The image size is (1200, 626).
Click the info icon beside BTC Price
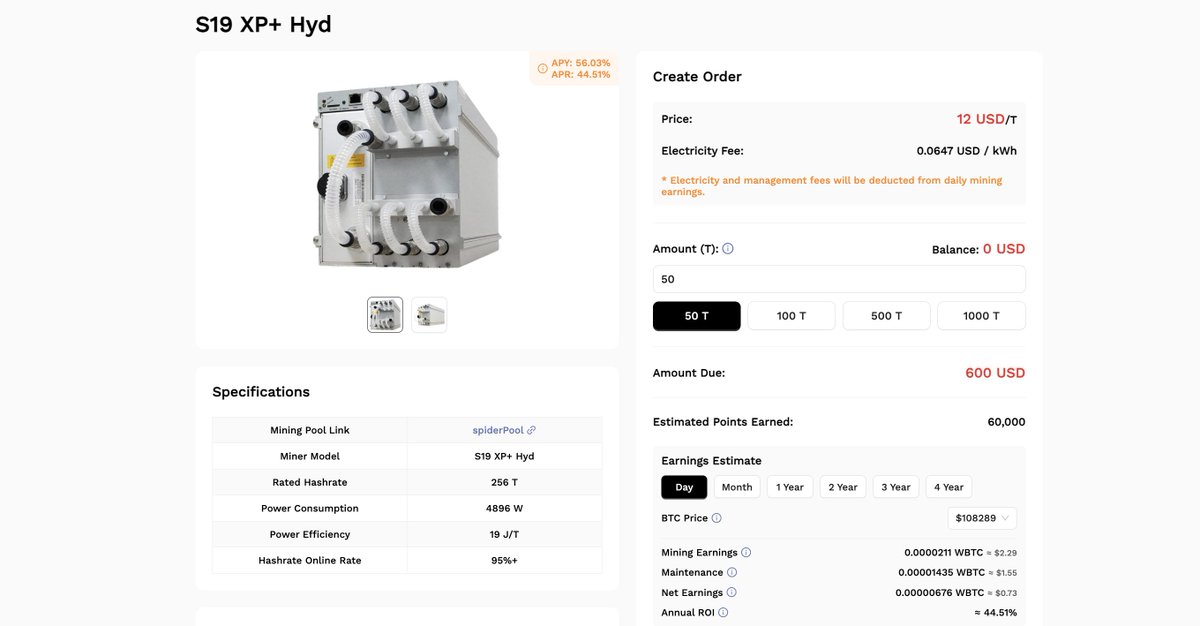(x=716, y=518)
